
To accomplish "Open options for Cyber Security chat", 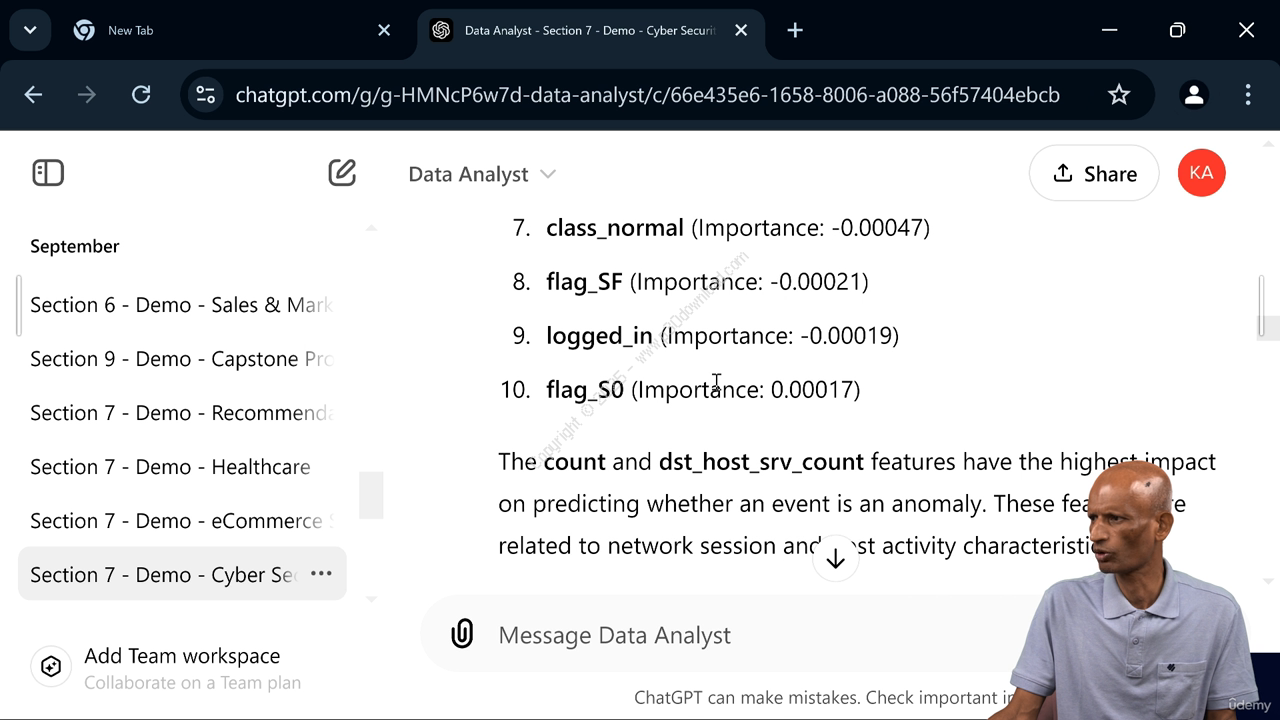I will tap(321, 574).
